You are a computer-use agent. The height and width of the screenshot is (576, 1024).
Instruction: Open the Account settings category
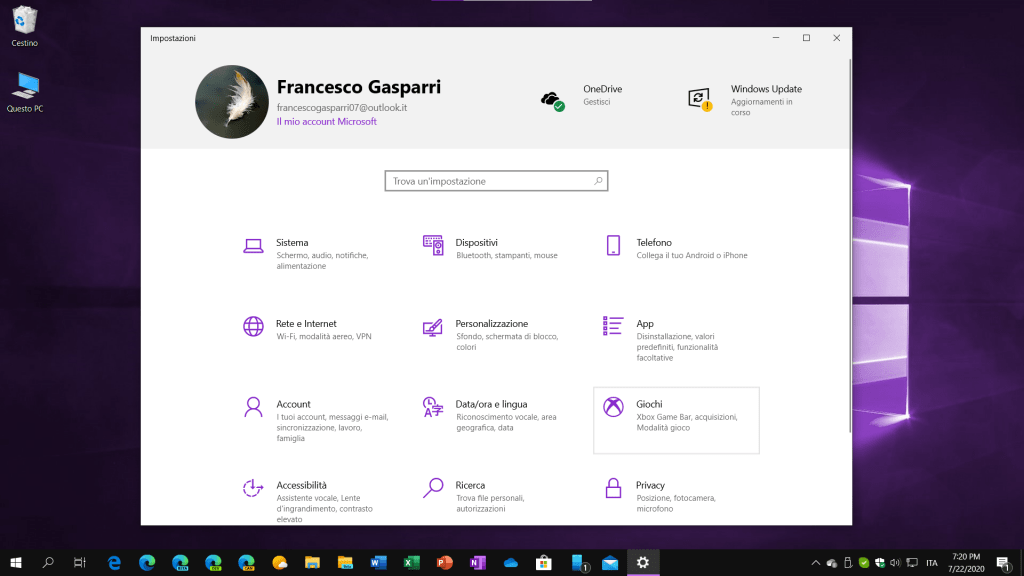pos(293,404)
